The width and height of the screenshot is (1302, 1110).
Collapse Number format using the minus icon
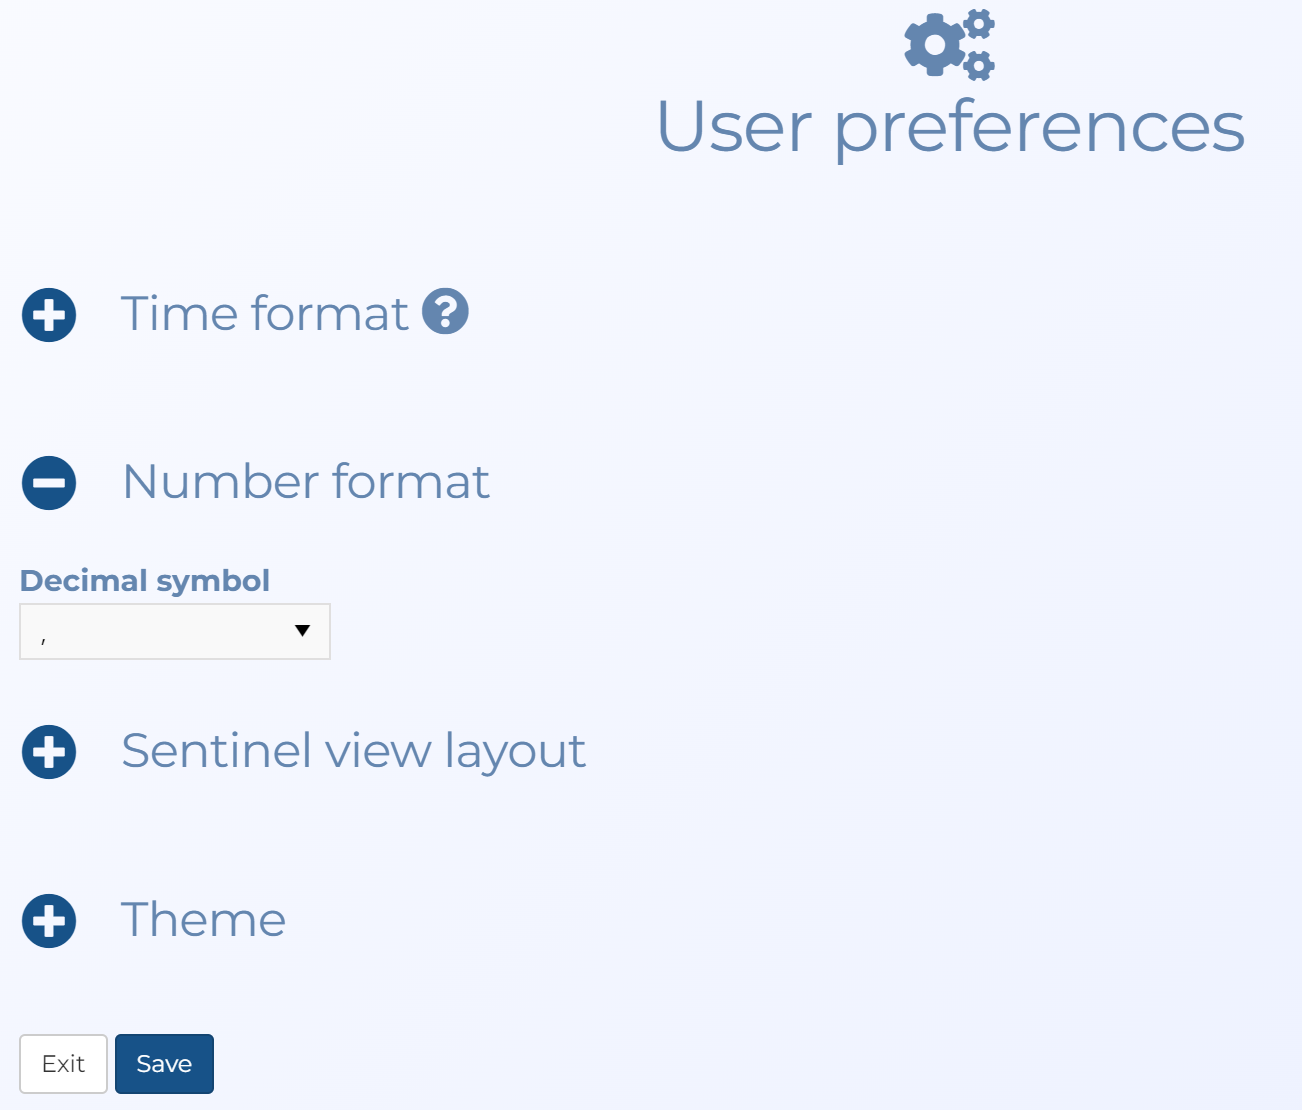[49, 483]
